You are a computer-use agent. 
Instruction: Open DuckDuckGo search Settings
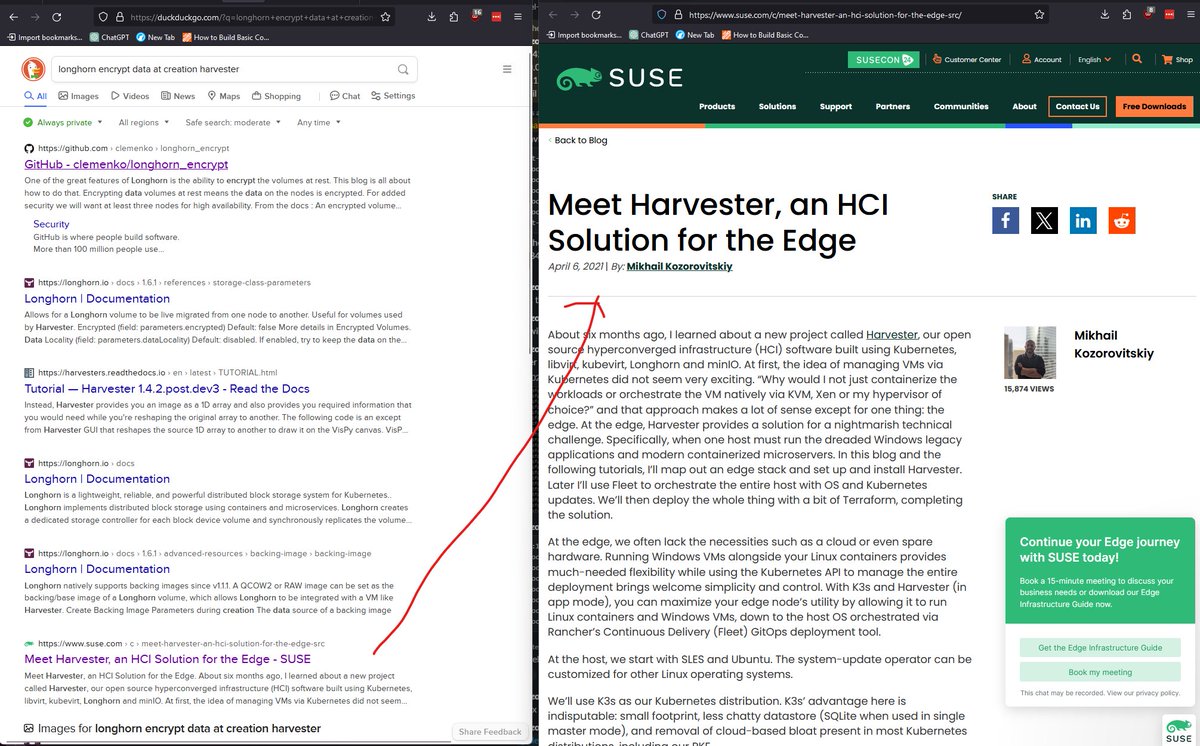(x=393, y=96)
